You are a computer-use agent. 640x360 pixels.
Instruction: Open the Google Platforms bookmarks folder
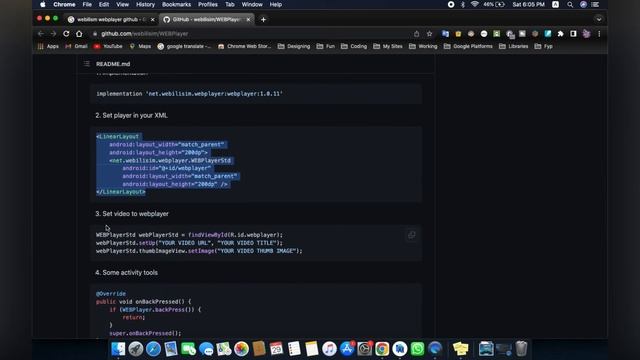[468, 47]
